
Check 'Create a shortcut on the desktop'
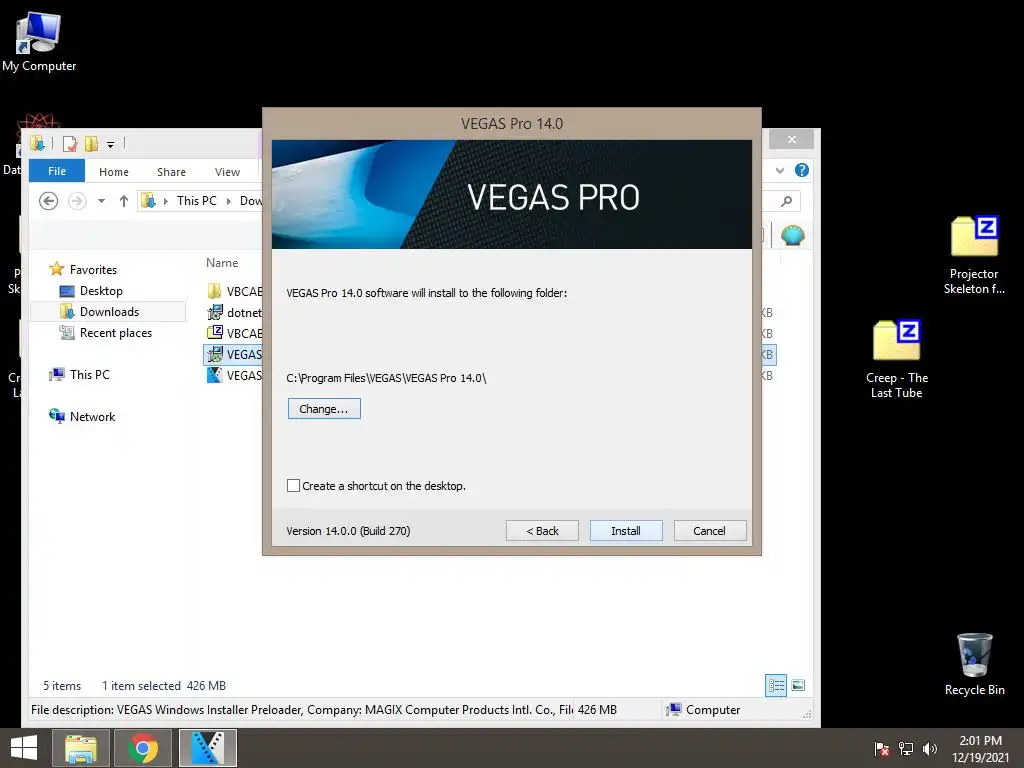[293, 486]
